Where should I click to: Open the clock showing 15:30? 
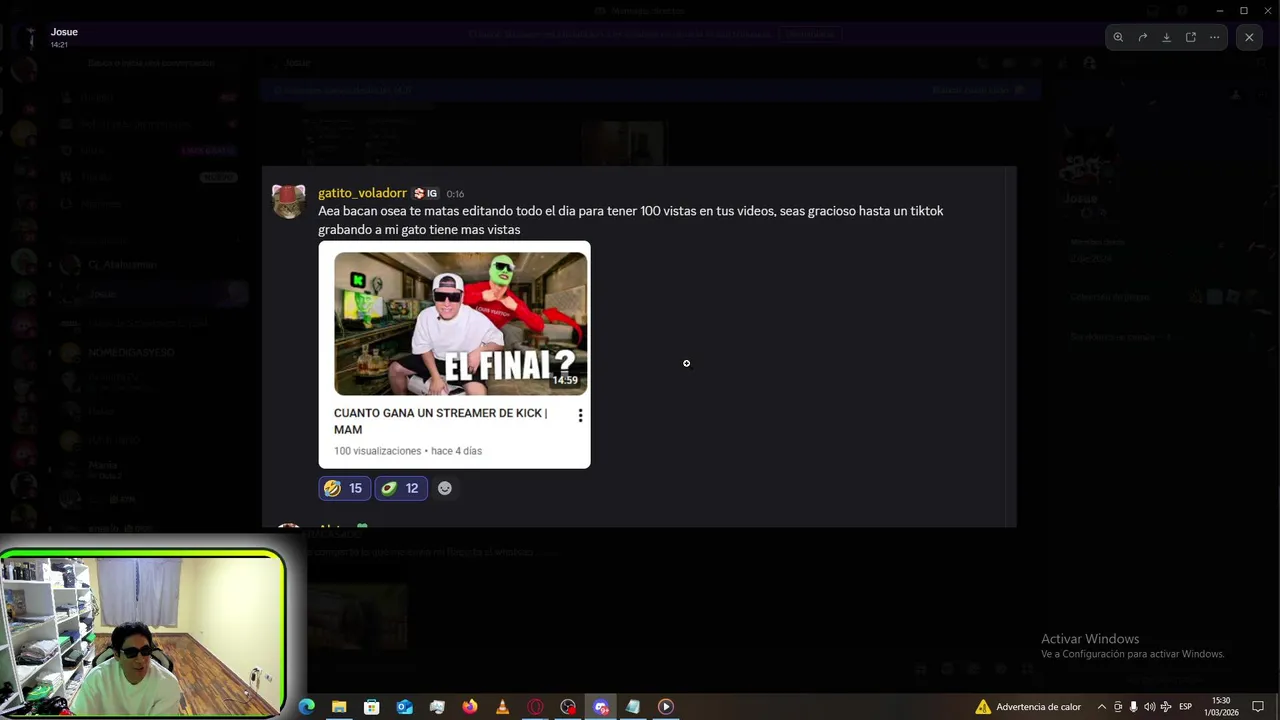(x=1221, y=707)
